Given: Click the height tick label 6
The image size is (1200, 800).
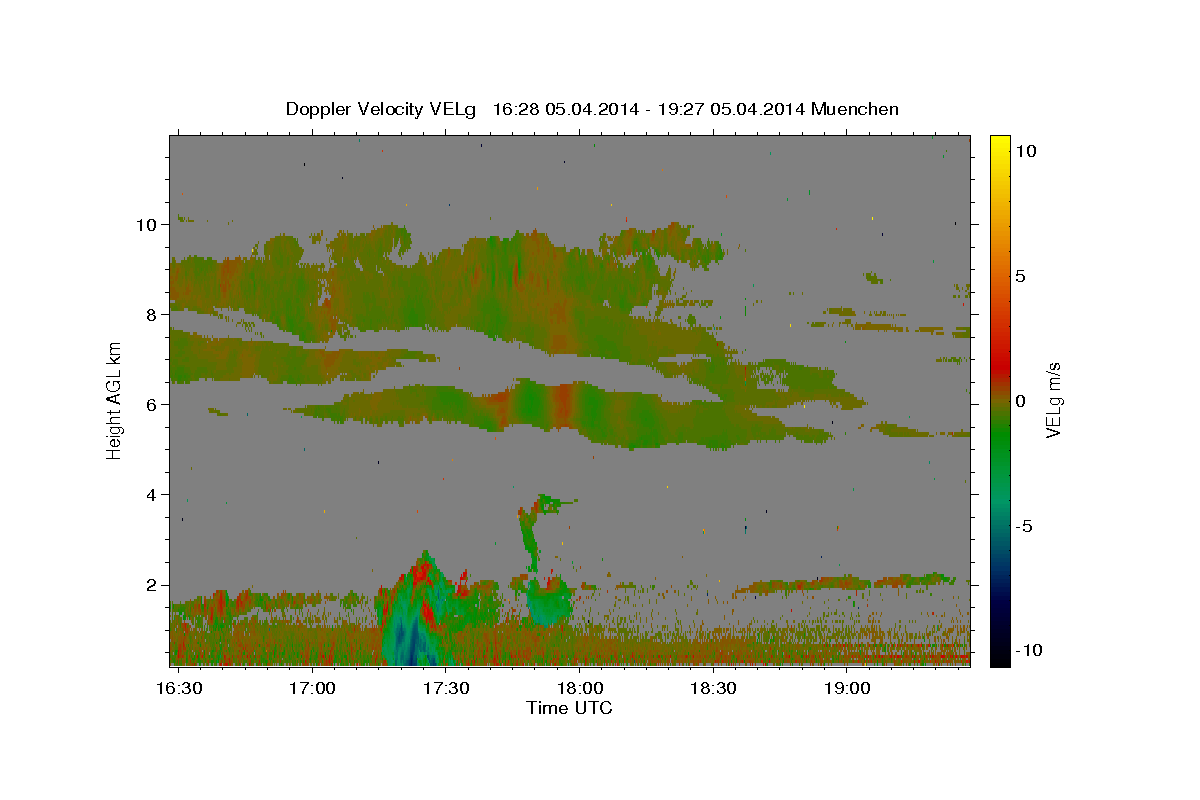Looking at the screenshot, I should click(152, 405).
